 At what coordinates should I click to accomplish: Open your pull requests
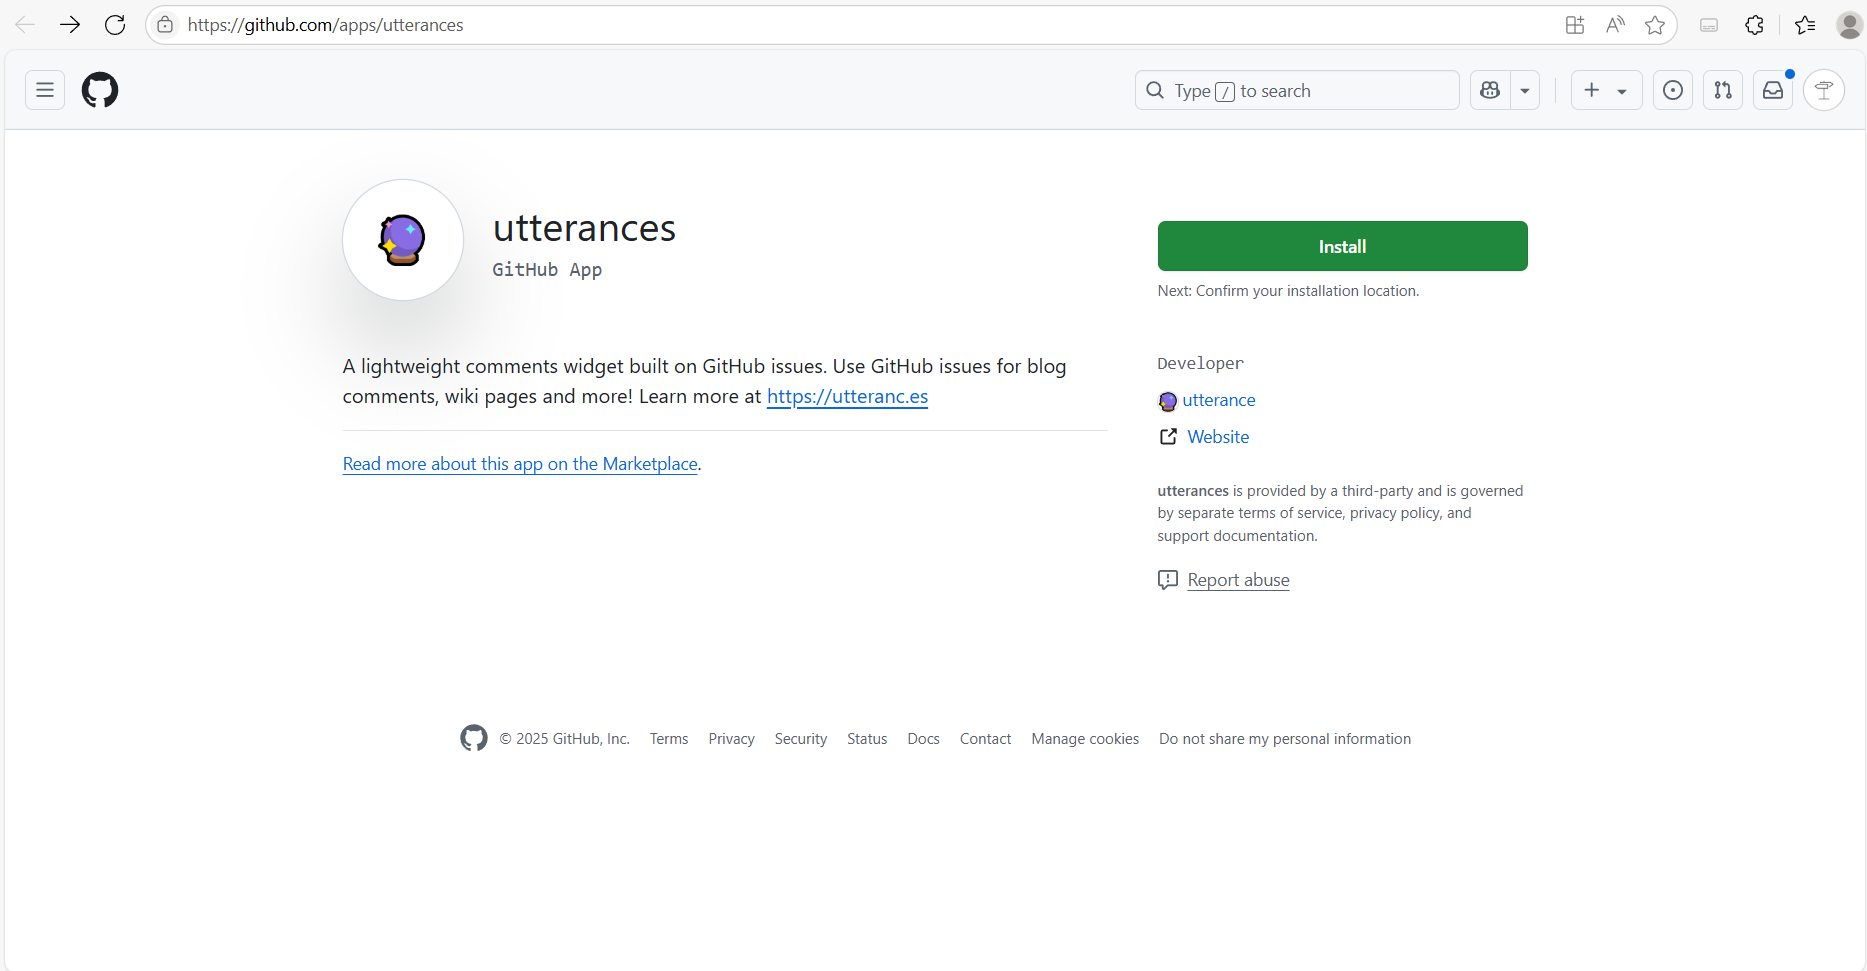[1722, 90]
